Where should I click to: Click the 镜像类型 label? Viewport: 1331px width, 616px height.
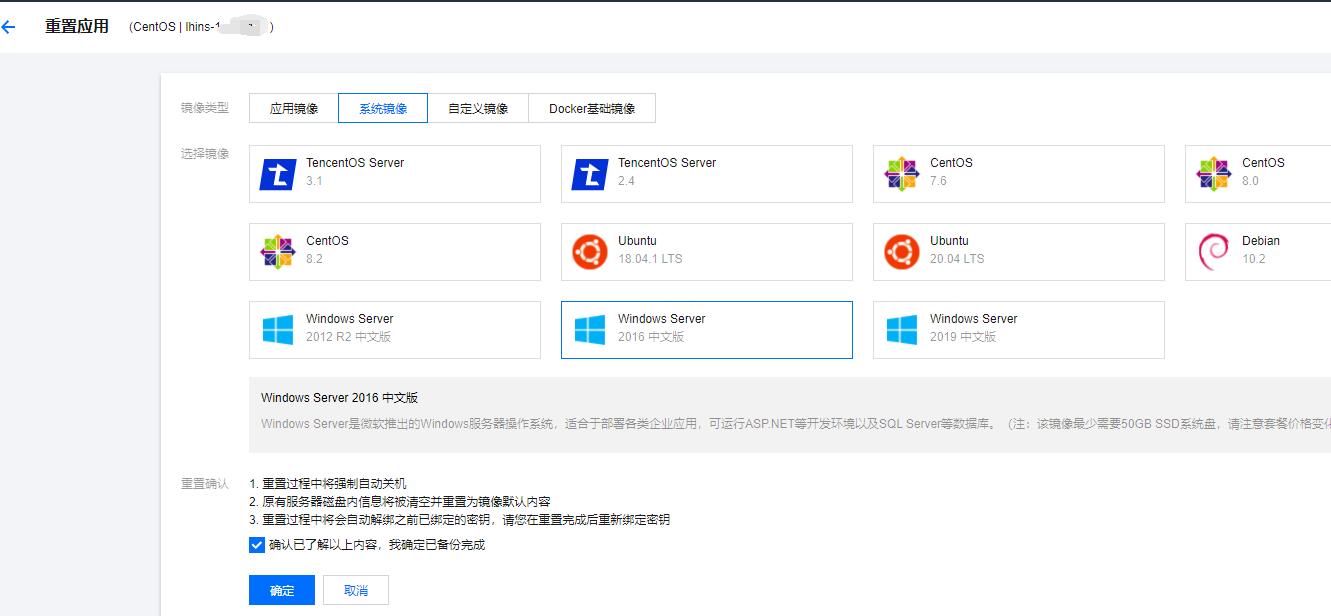click(205, 108)
